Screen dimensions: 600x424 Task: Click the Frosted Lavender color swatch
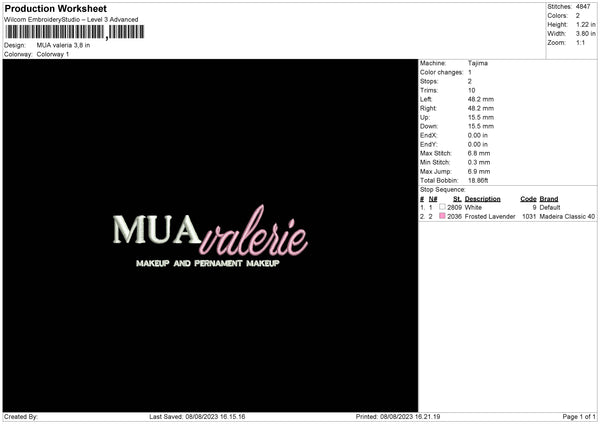point(442,216)
